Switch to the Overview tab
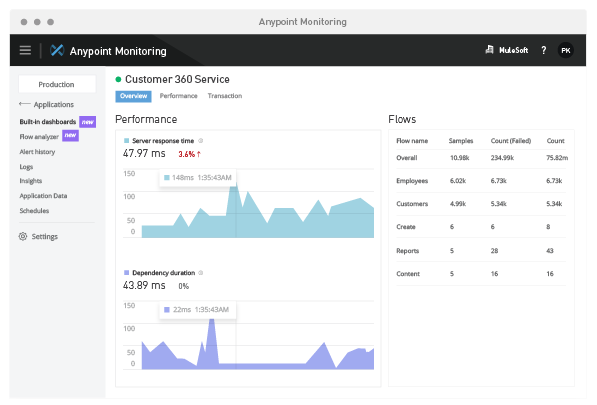Viewport: 597px width, 405px height. tap(133, 96)
